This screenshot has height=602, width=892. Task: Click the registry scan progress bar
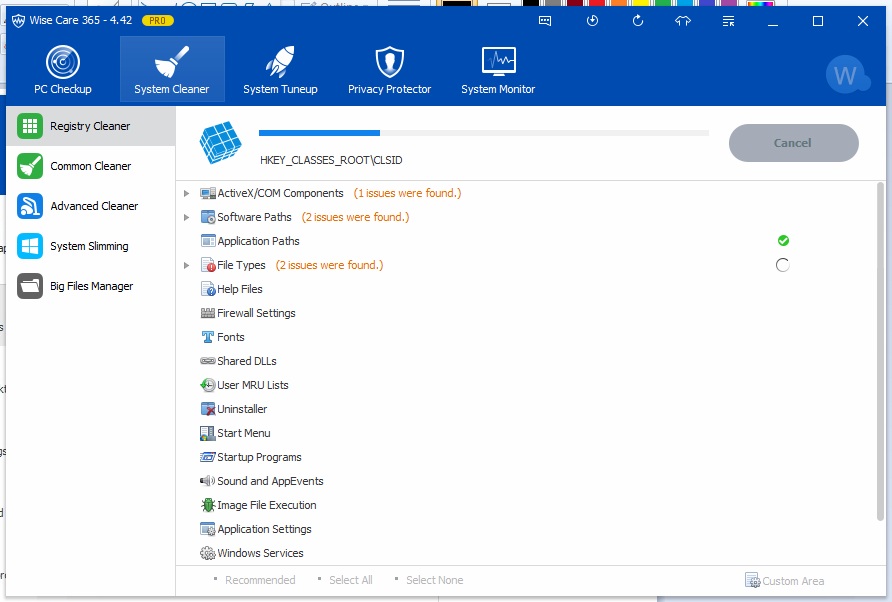pyautogui.click(x=483, y=132)
